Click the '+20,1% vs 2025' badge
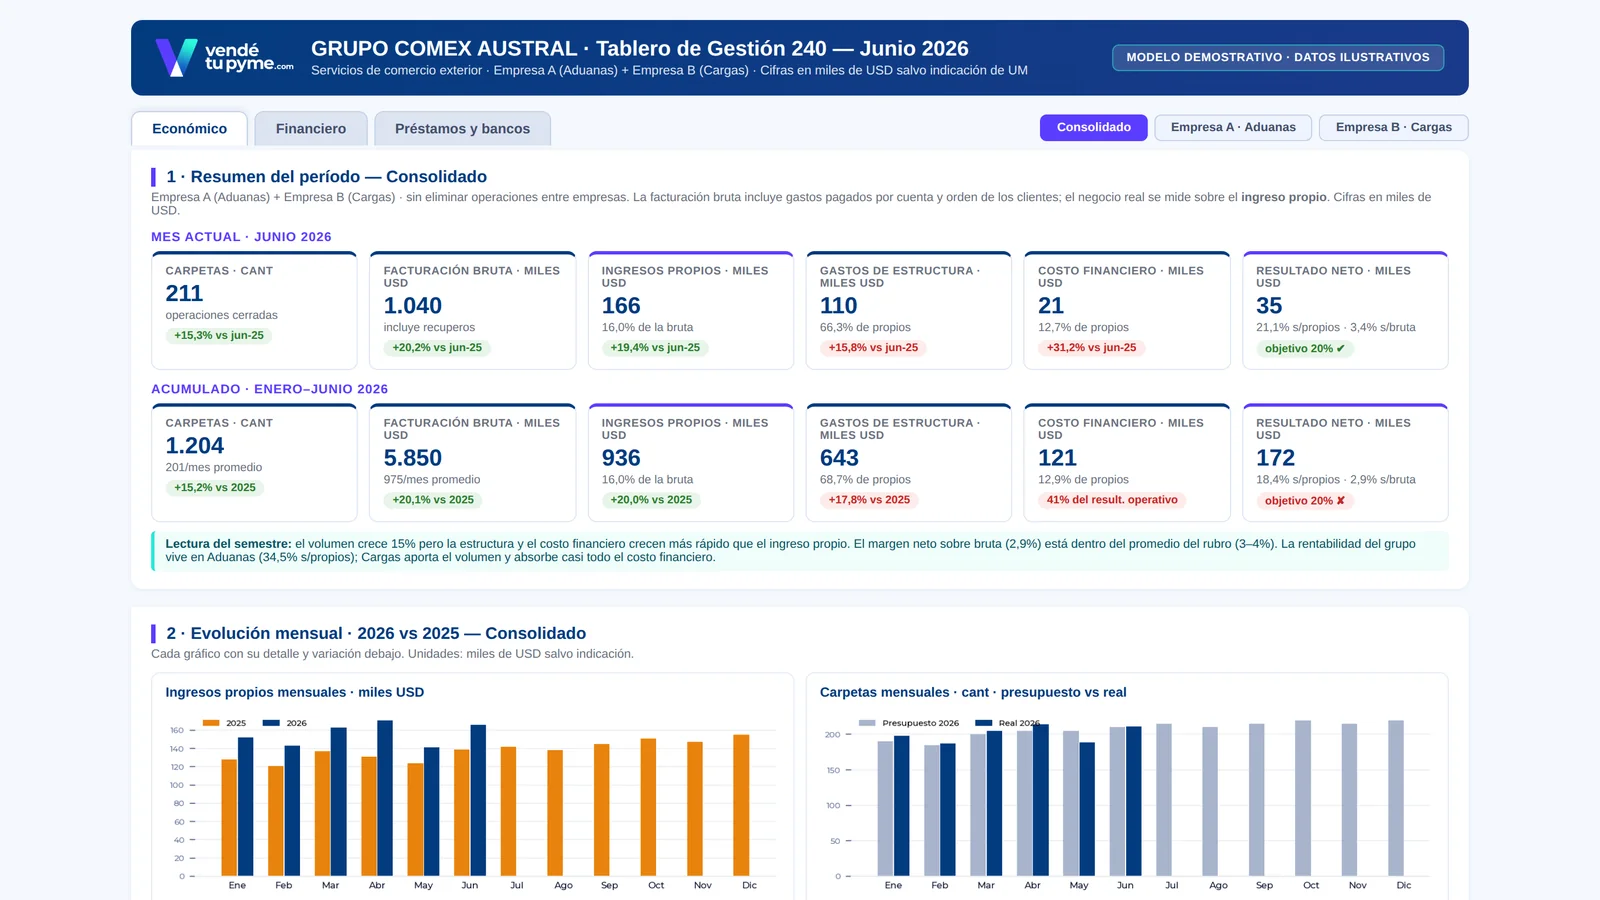Image resolution: width=1600 pixels, height=900 pixels. [433, 500]
